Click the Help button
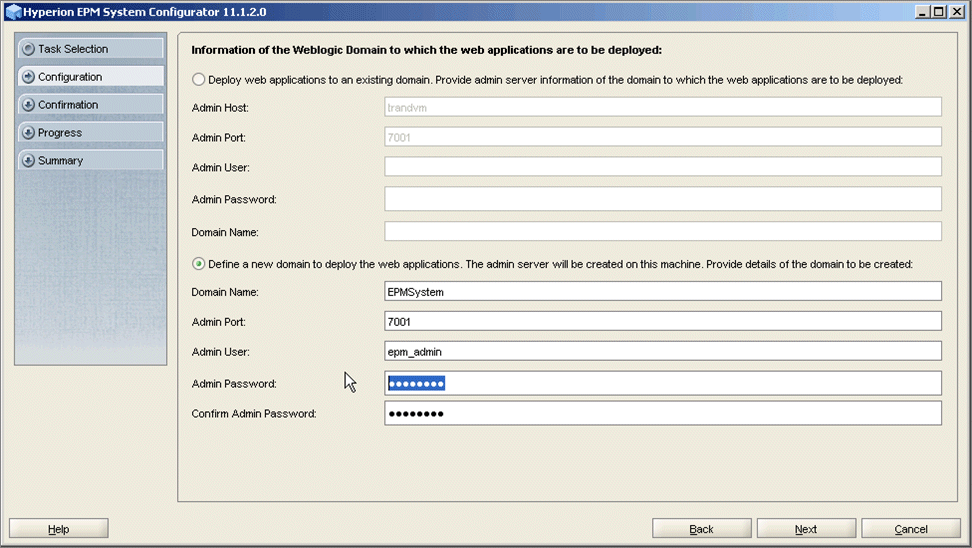 coord(59,529)
